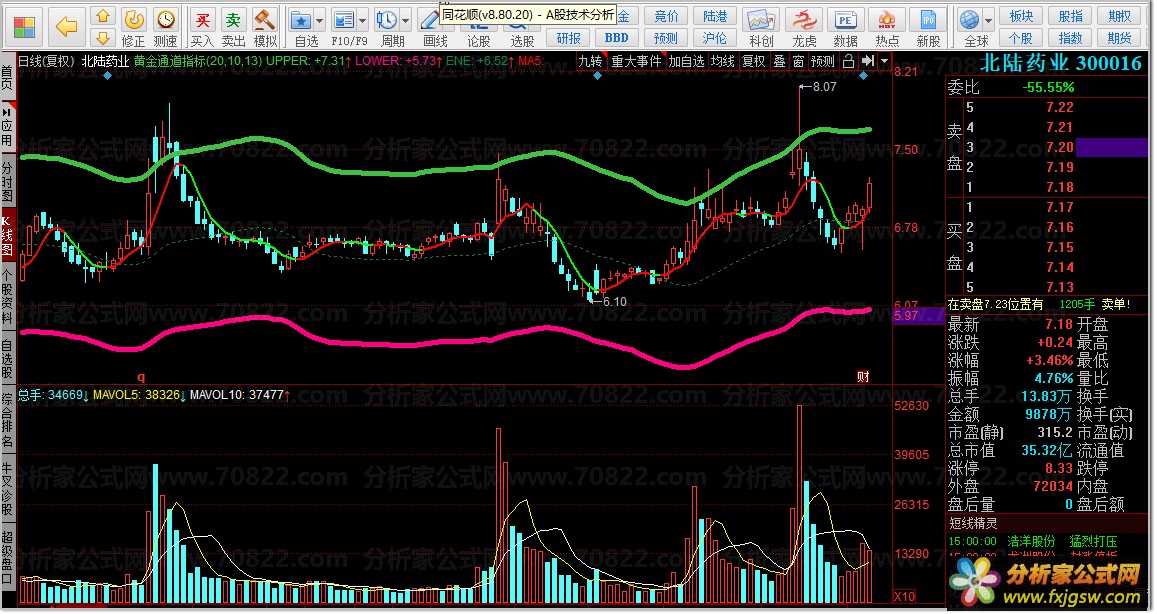The image size is (1157, 614).
Task: Toggle the 均线 moving average lines
Action: [722, 61]
